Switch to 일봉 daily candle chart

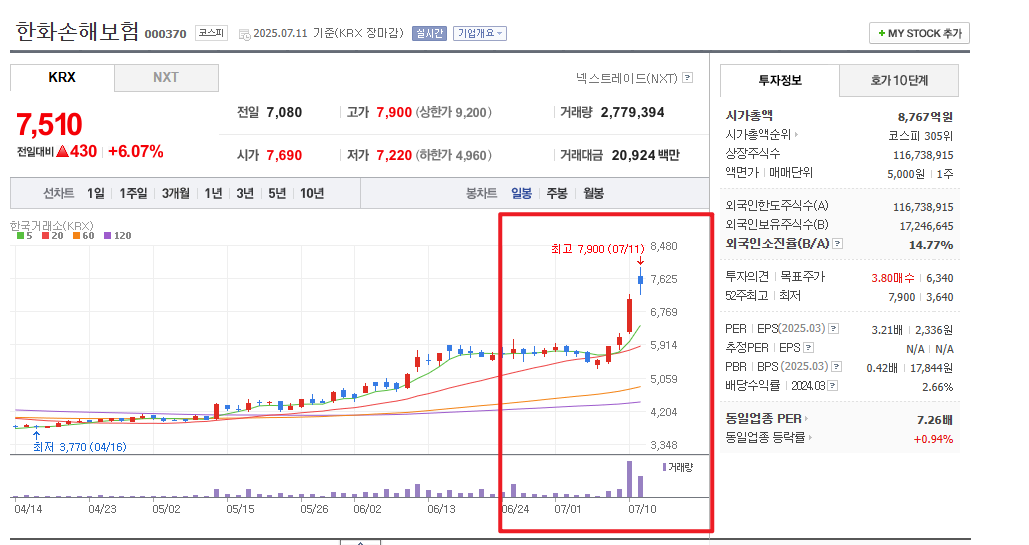(x=522, y=193)
